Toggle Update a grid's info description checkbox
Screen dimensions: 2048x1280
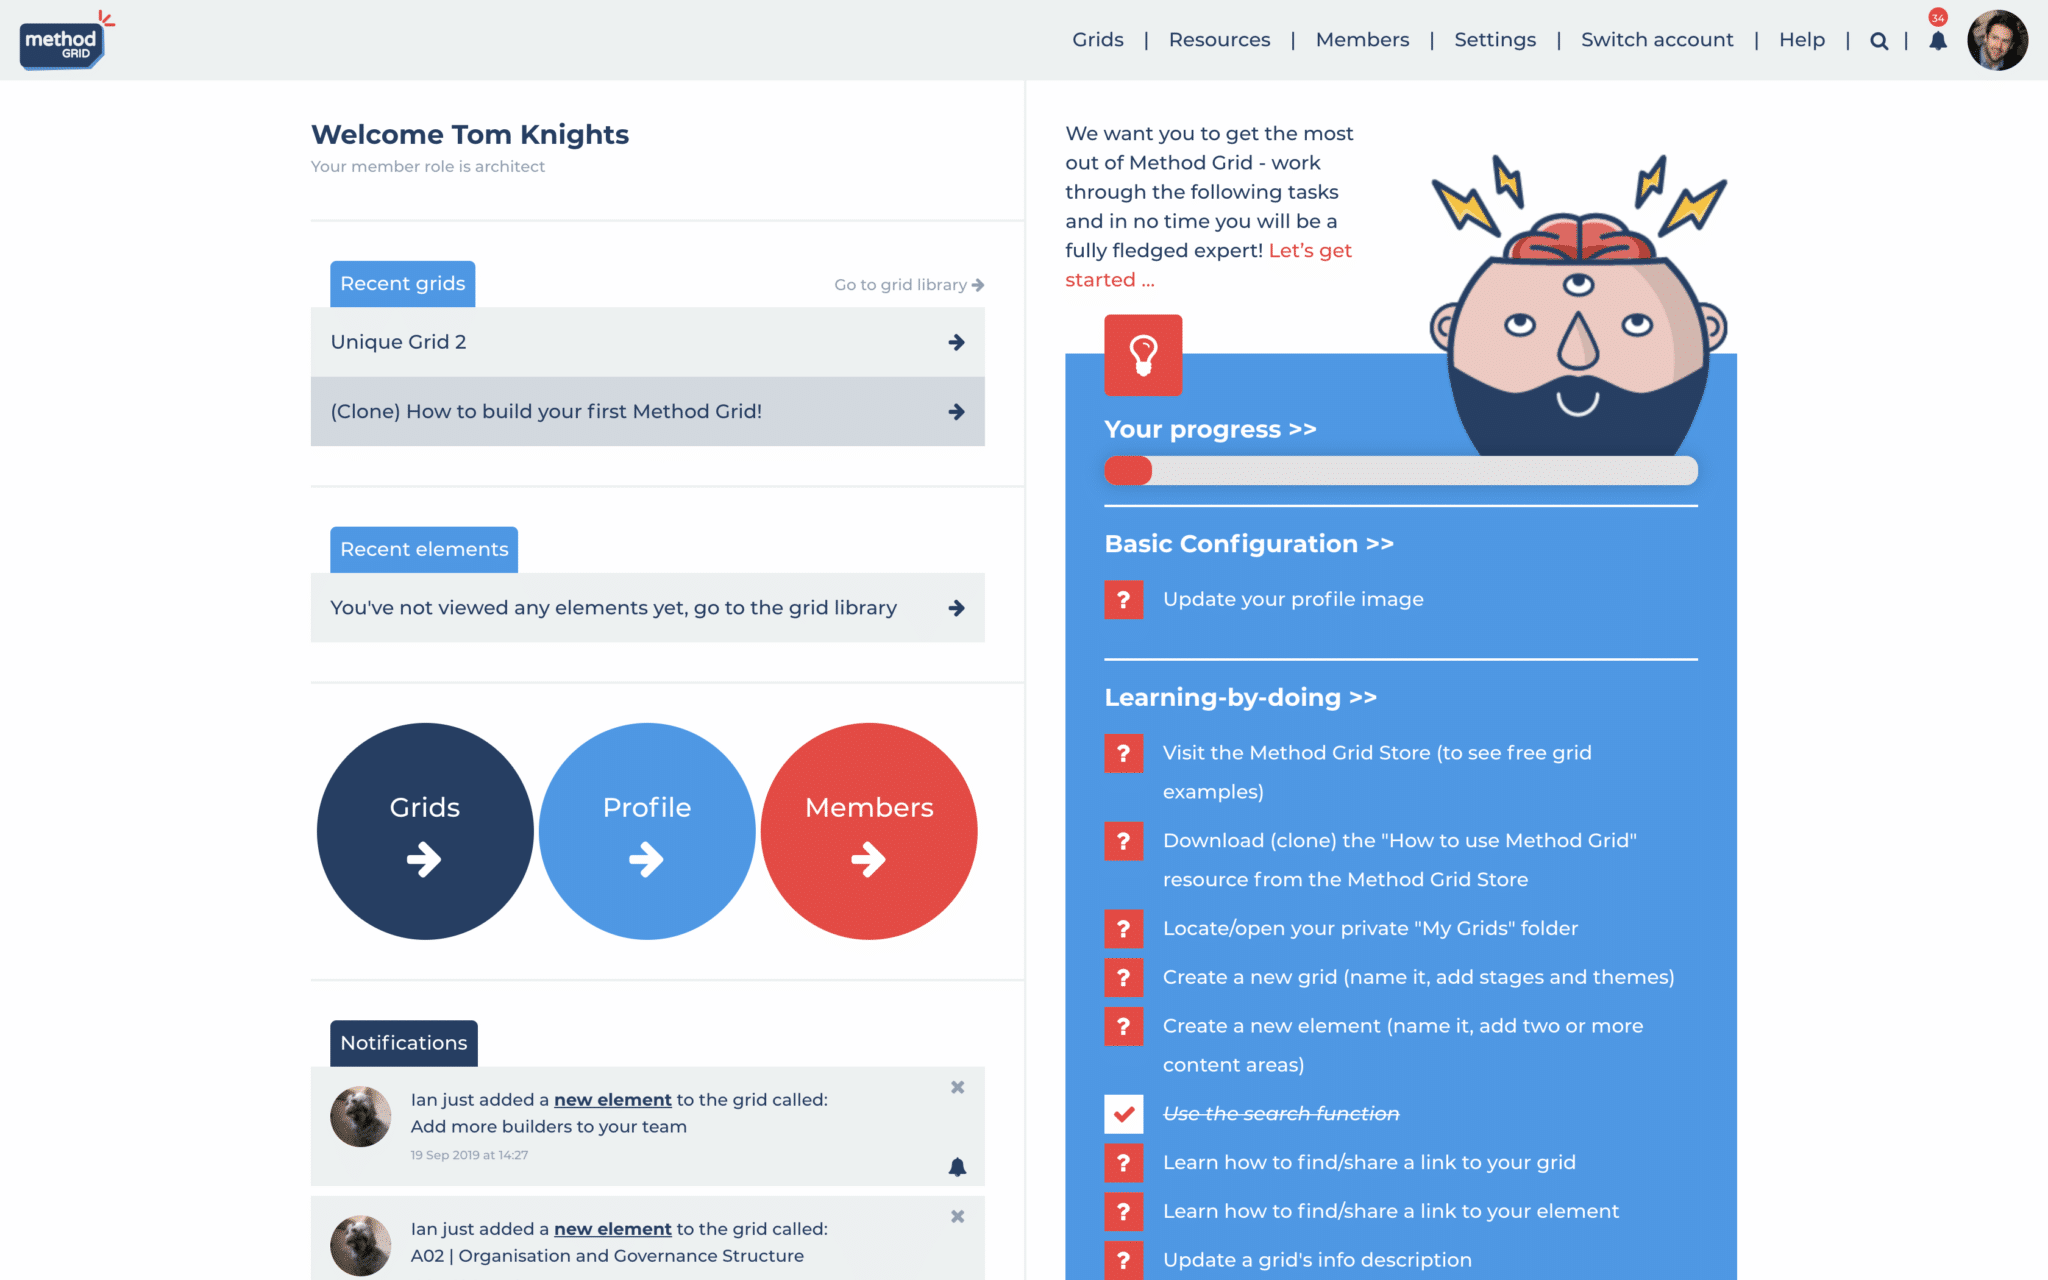[x=1123, y=1261]
